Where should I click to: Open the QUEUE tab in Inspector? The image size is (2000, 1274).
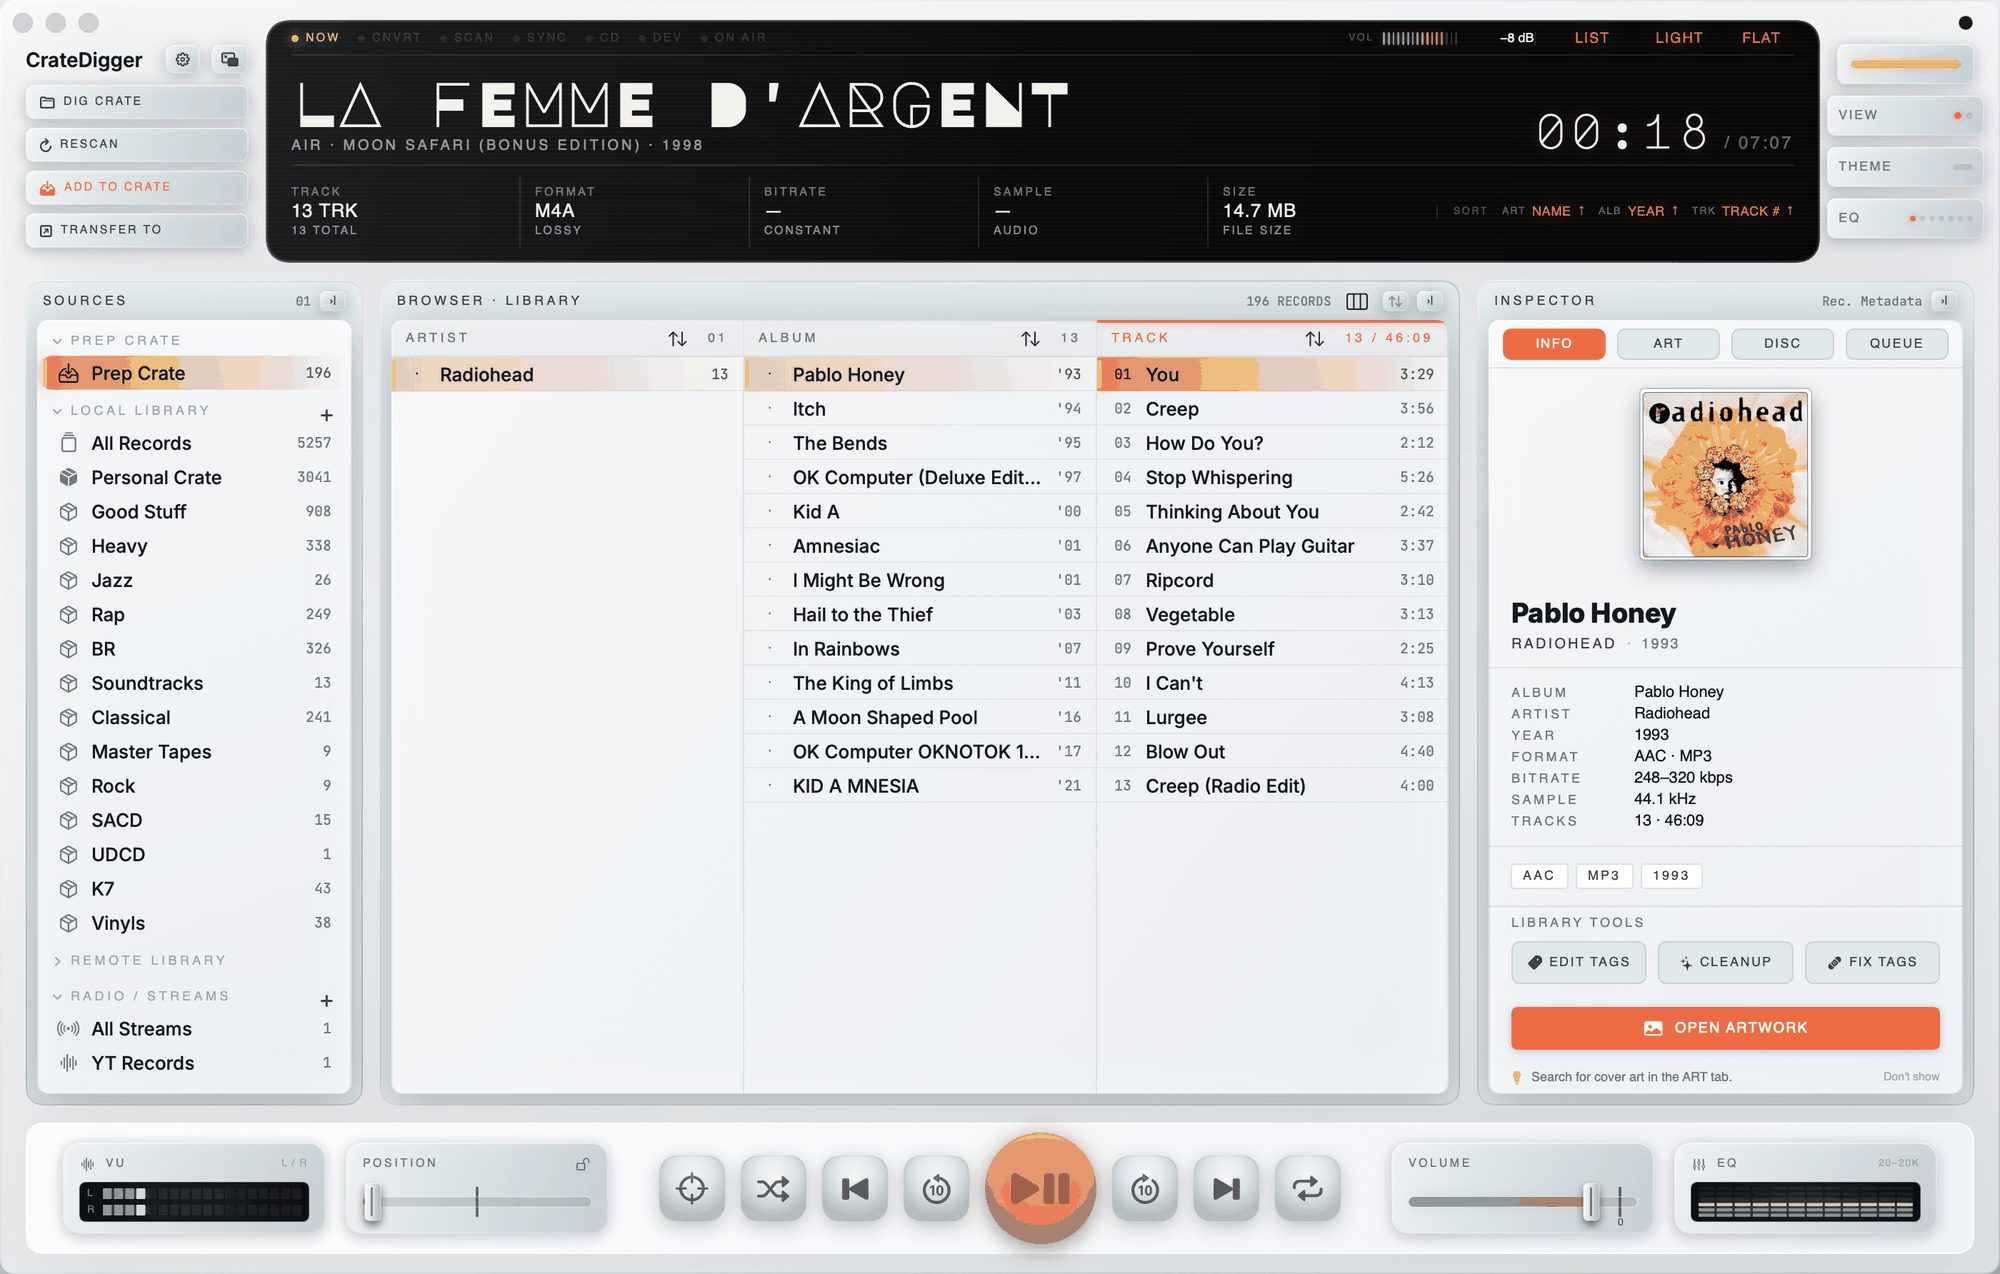pyautogui.click(x=1896, y=344)
